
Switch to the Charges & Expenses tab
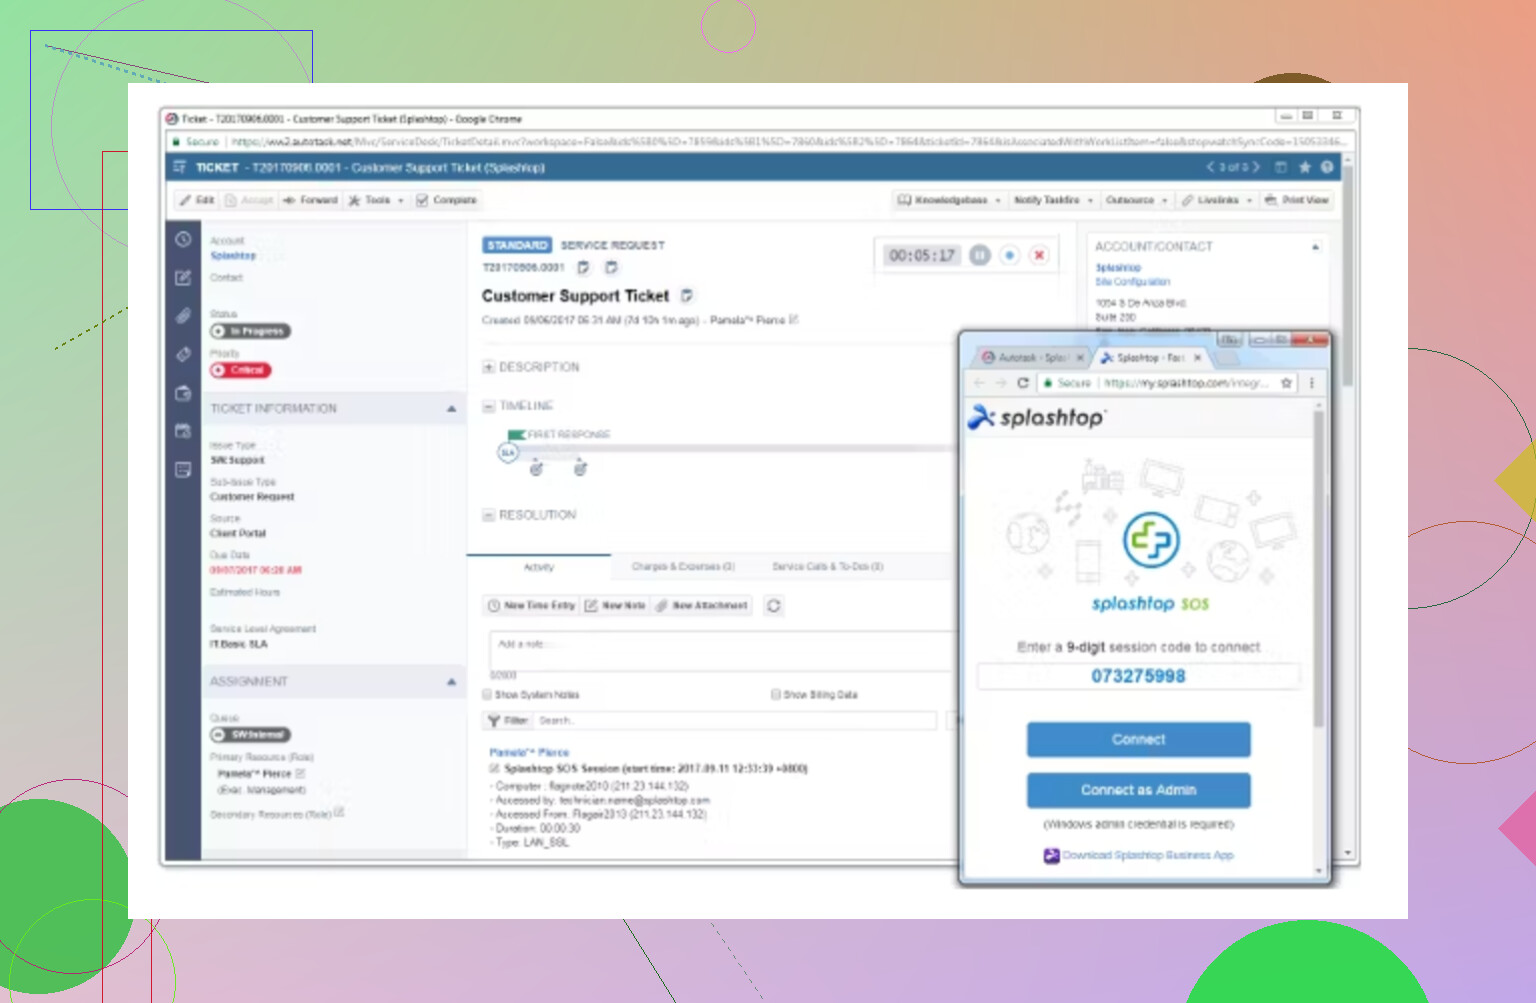pos(683,567)
